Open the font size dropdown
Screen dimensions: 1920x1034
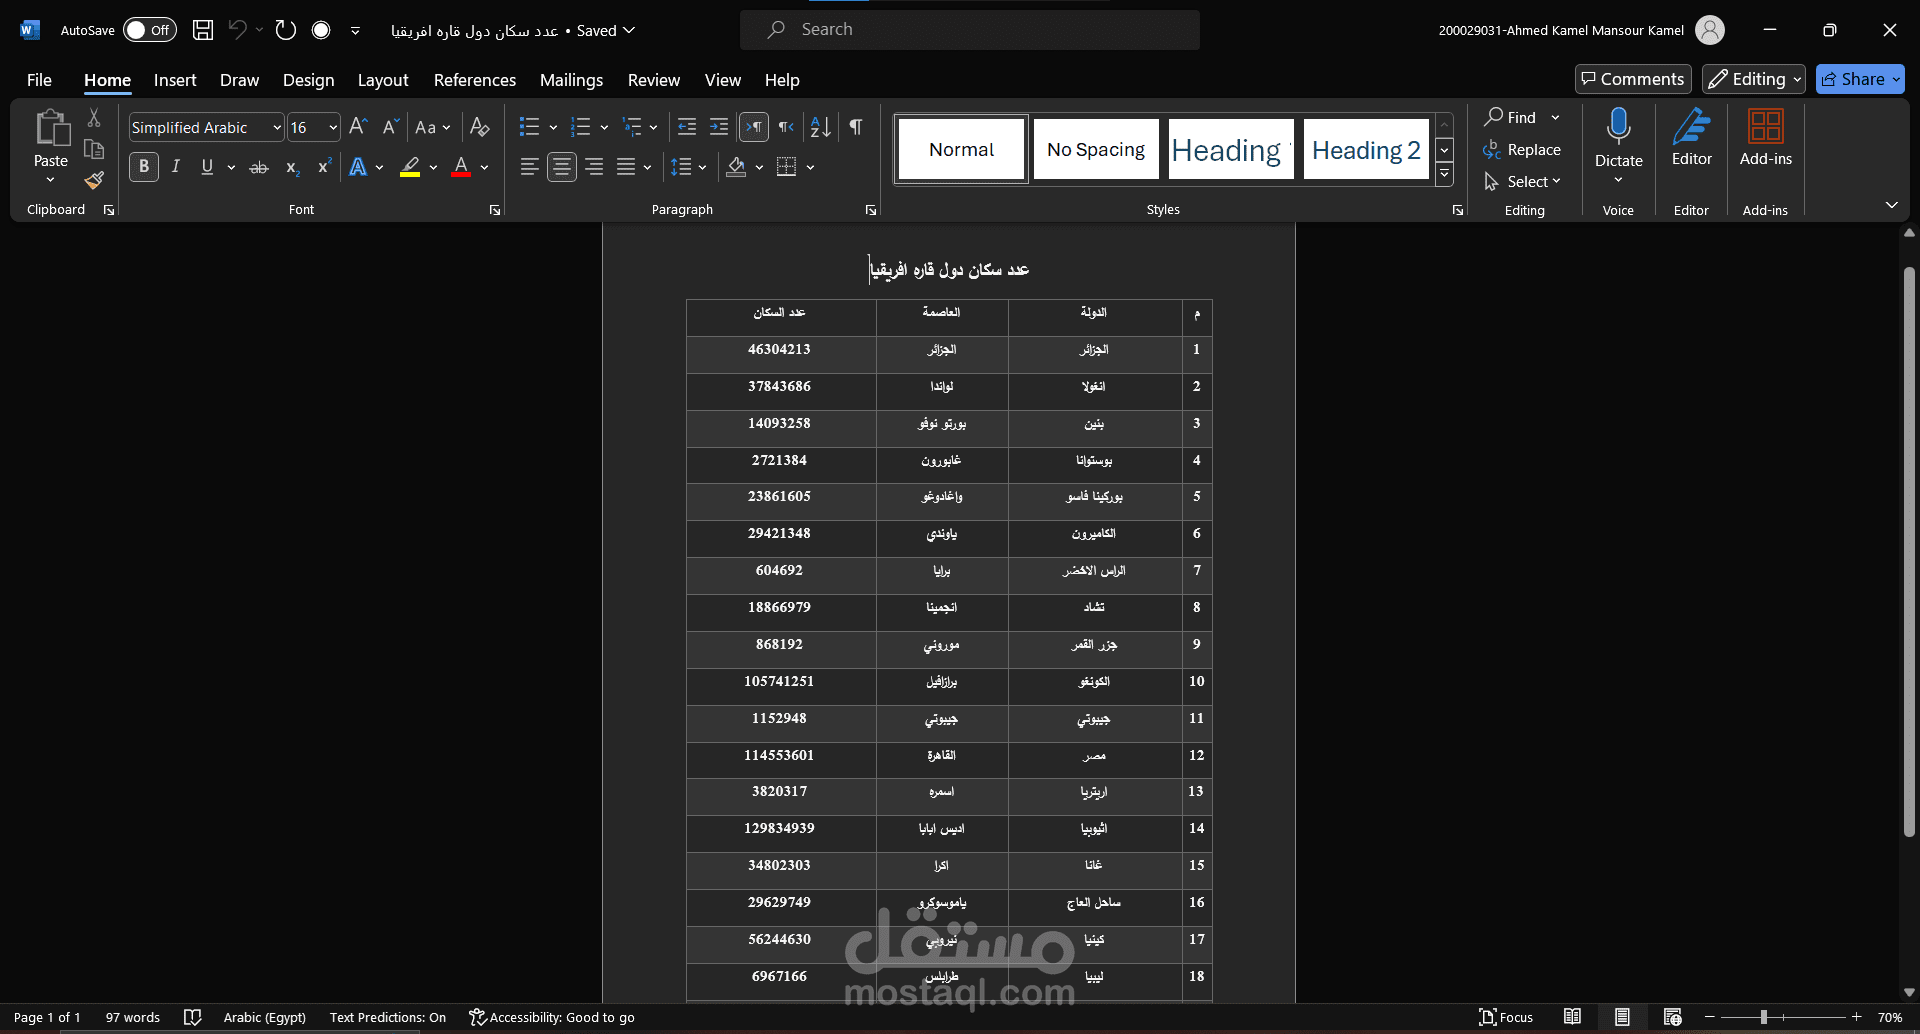[x=333, y=128]
